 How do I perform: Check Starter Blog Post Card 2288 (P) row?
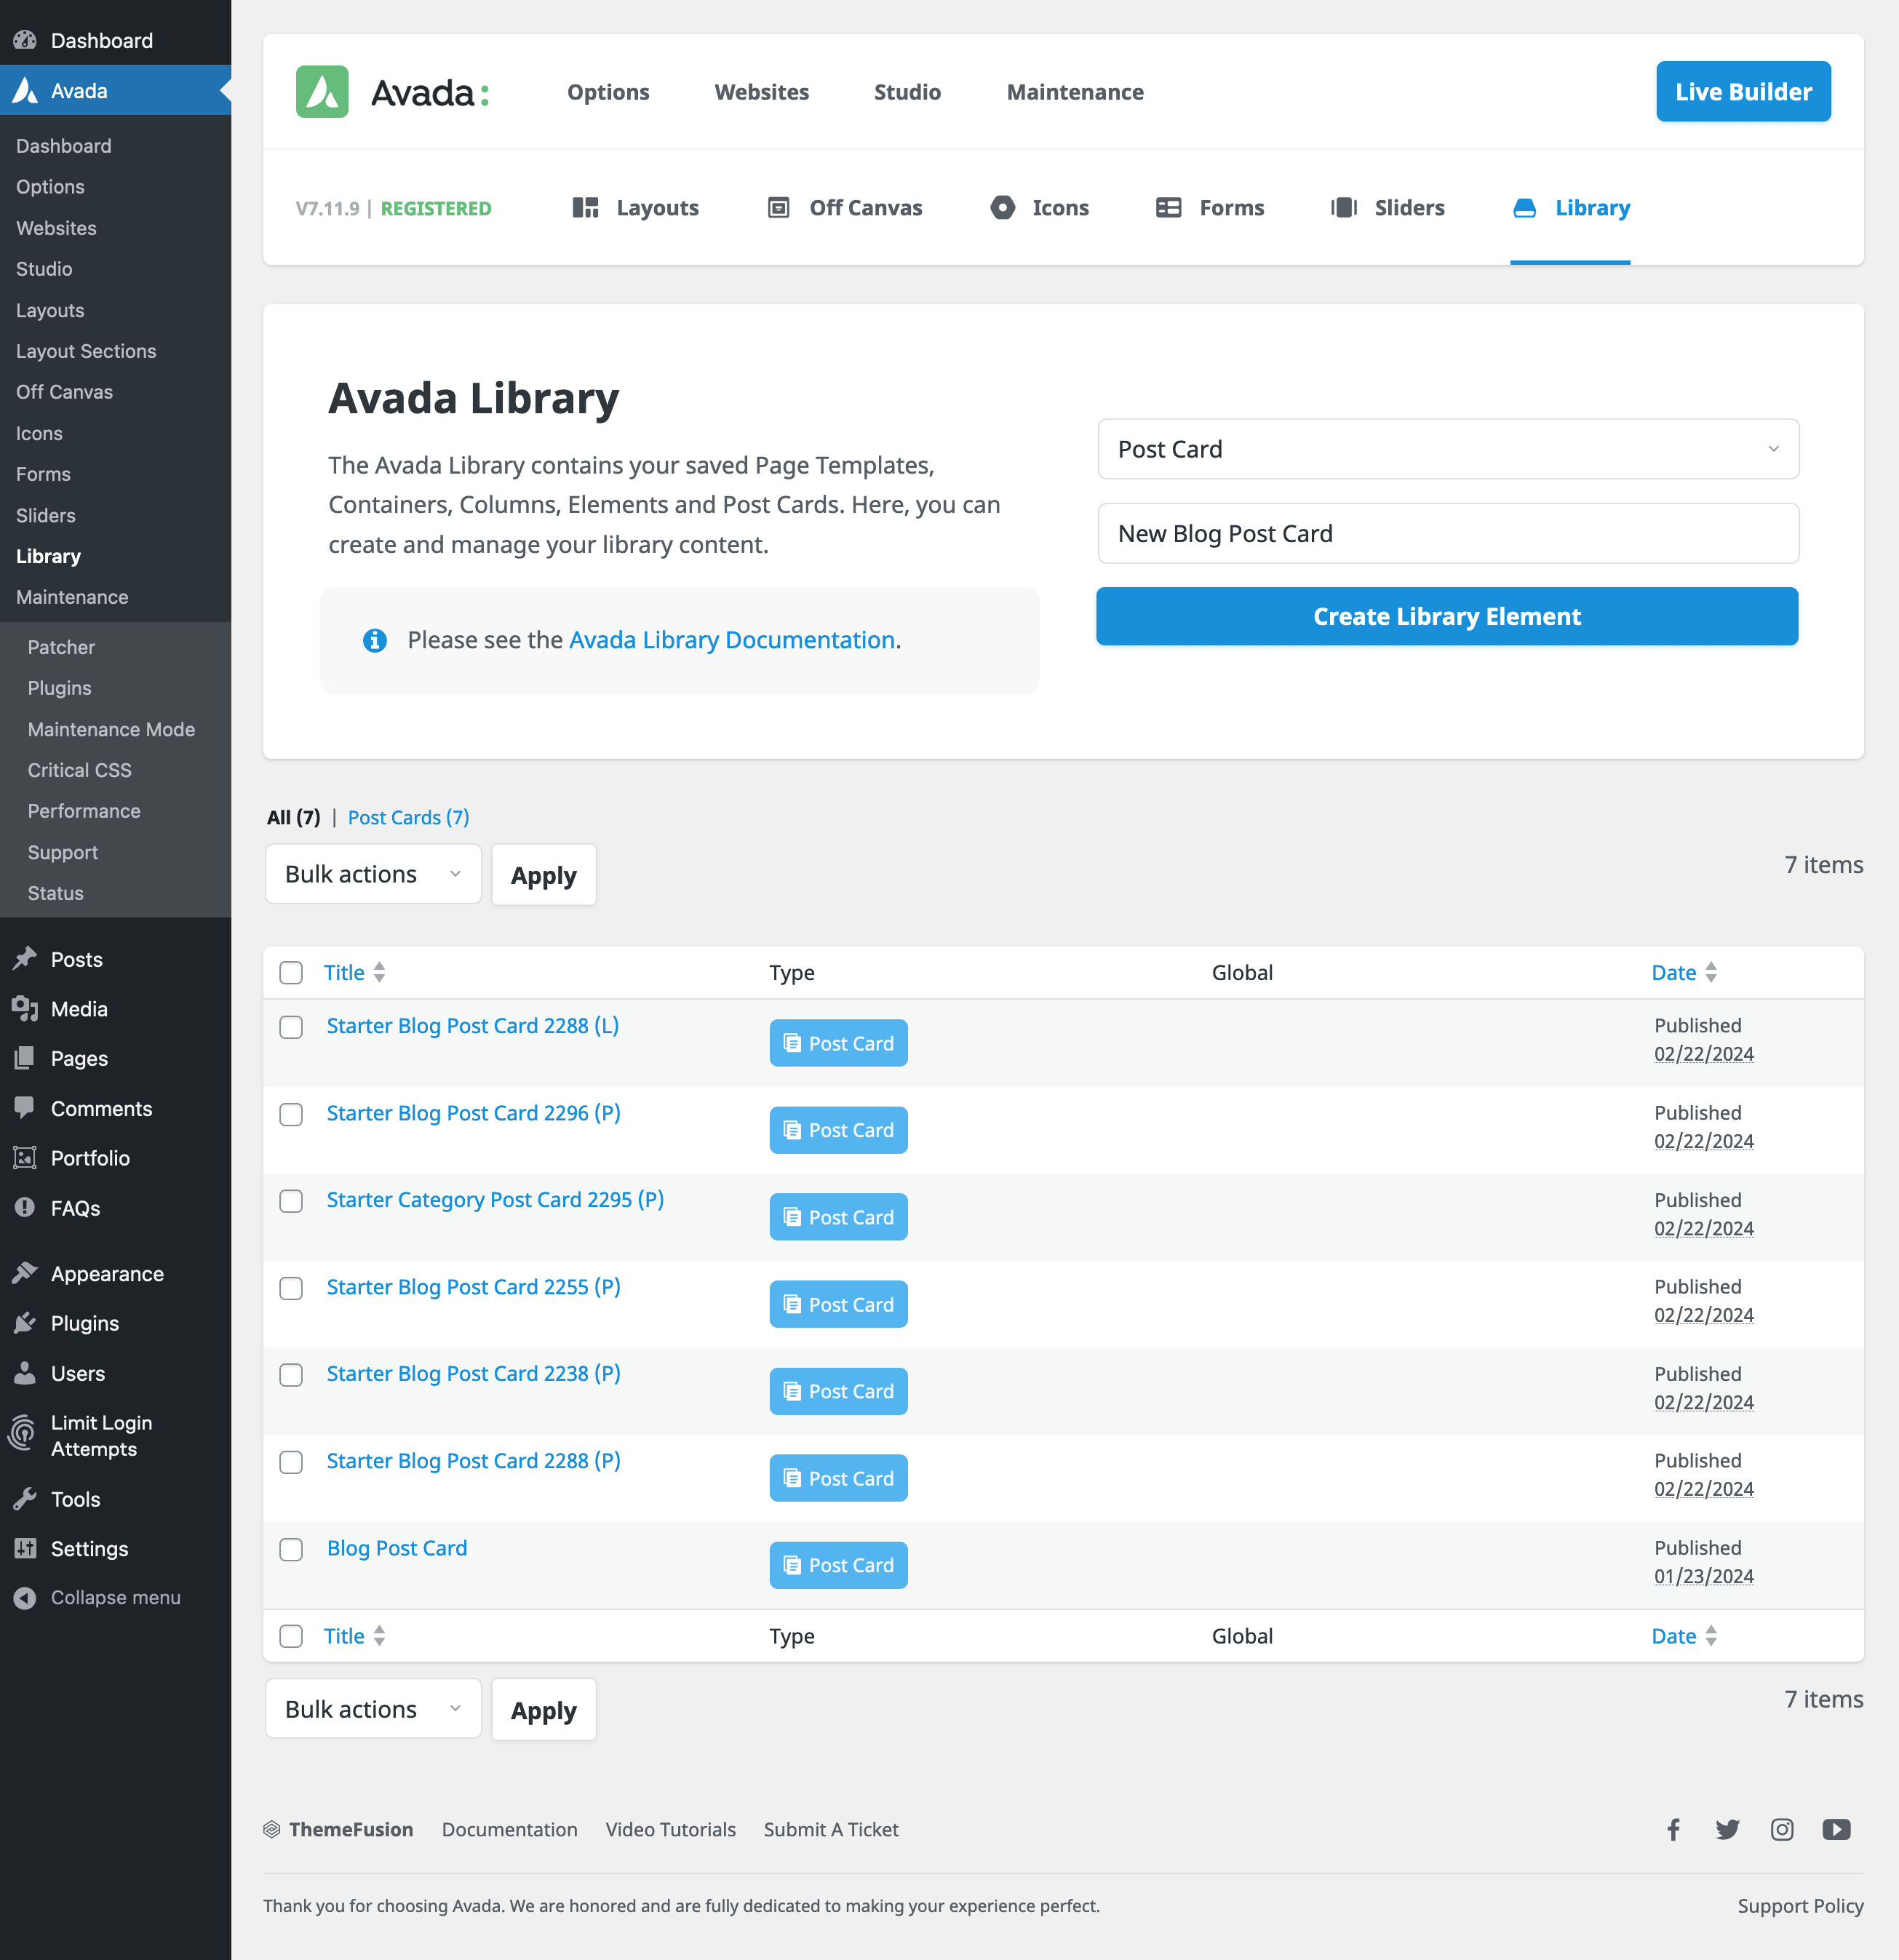click(291, 1462)
